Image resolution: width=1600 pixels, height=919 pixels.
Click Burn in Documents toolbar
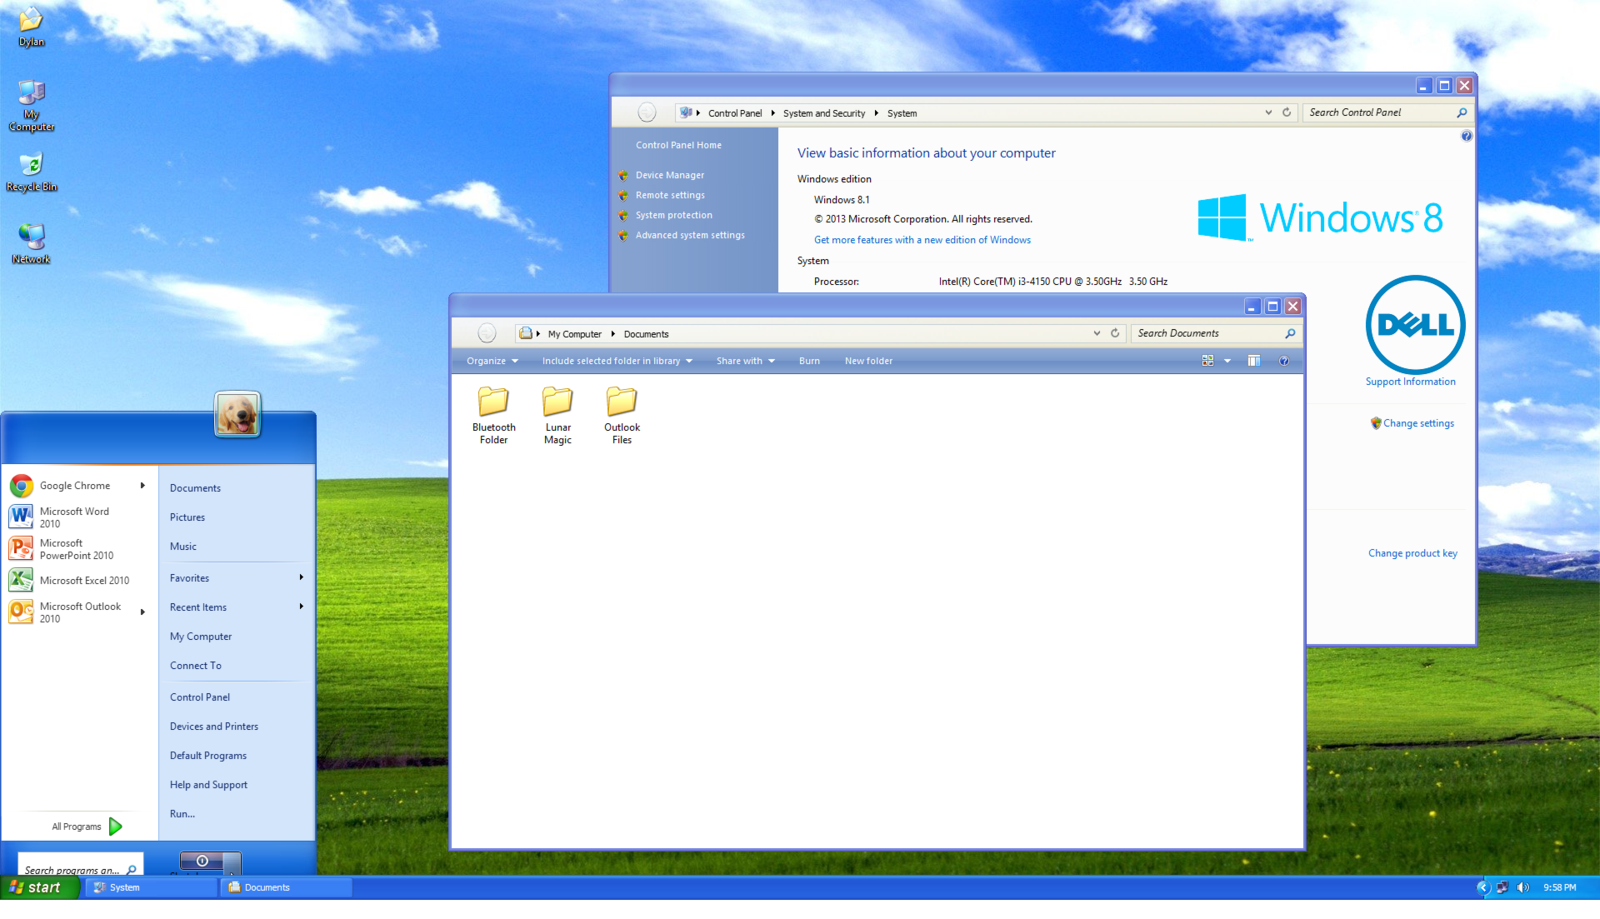tap(809, 361)
